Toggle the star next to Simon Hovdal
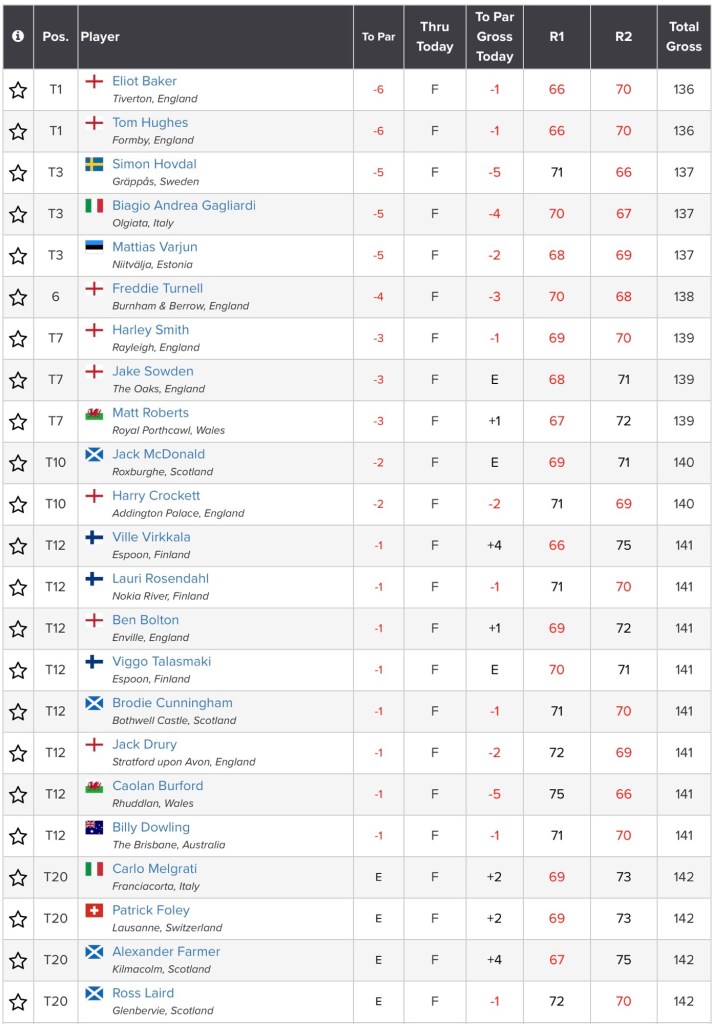Image resolution: width=714 pixels, height=1024 pixels. [x=18, y=173]
